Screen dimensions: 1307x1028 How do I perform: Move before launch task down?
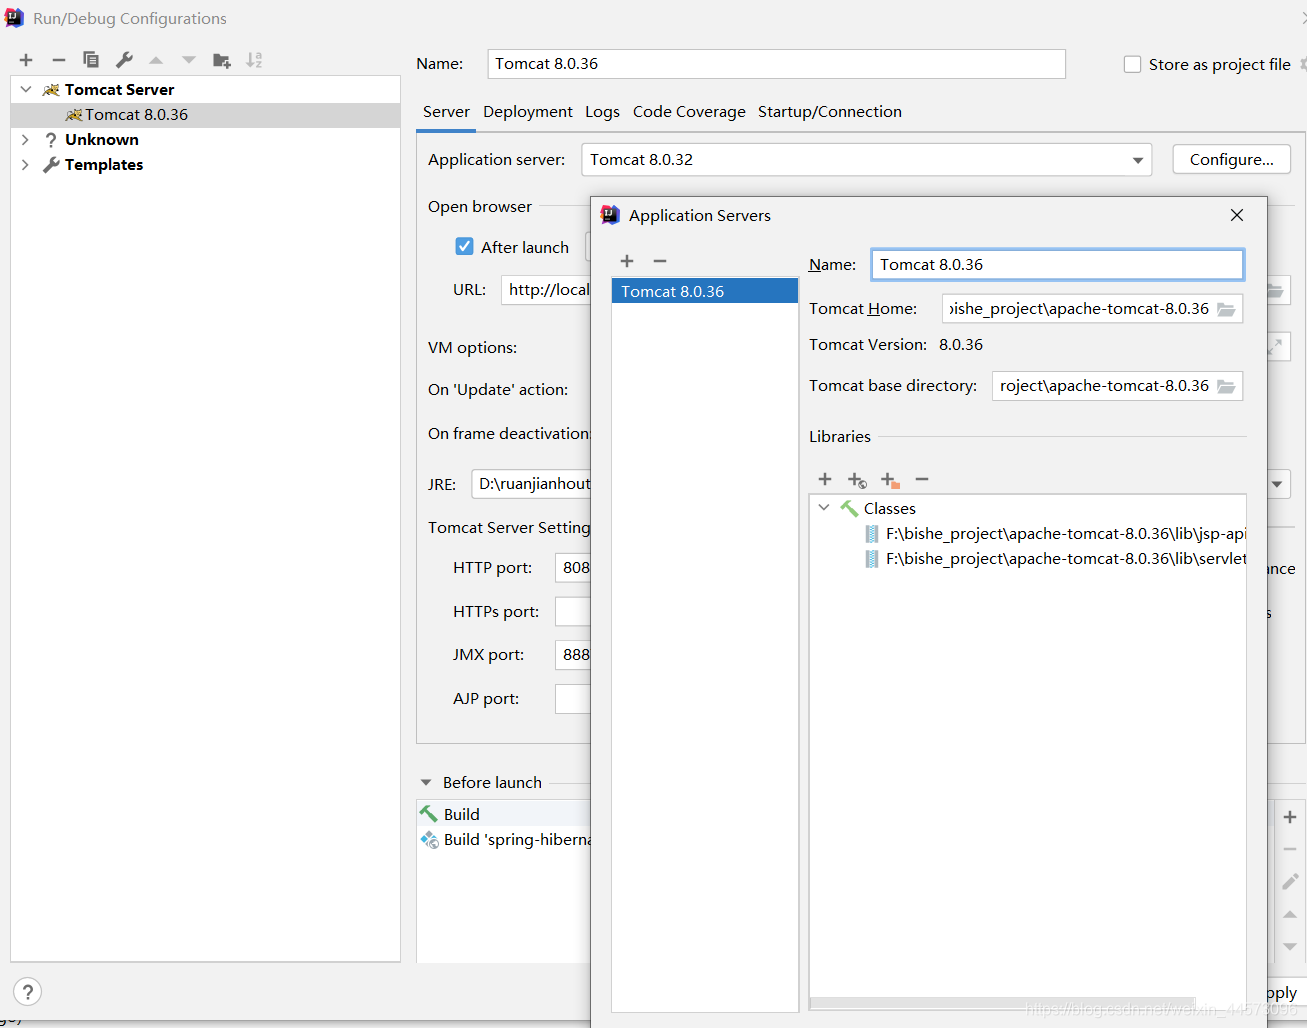click(x=1290, y=946)
